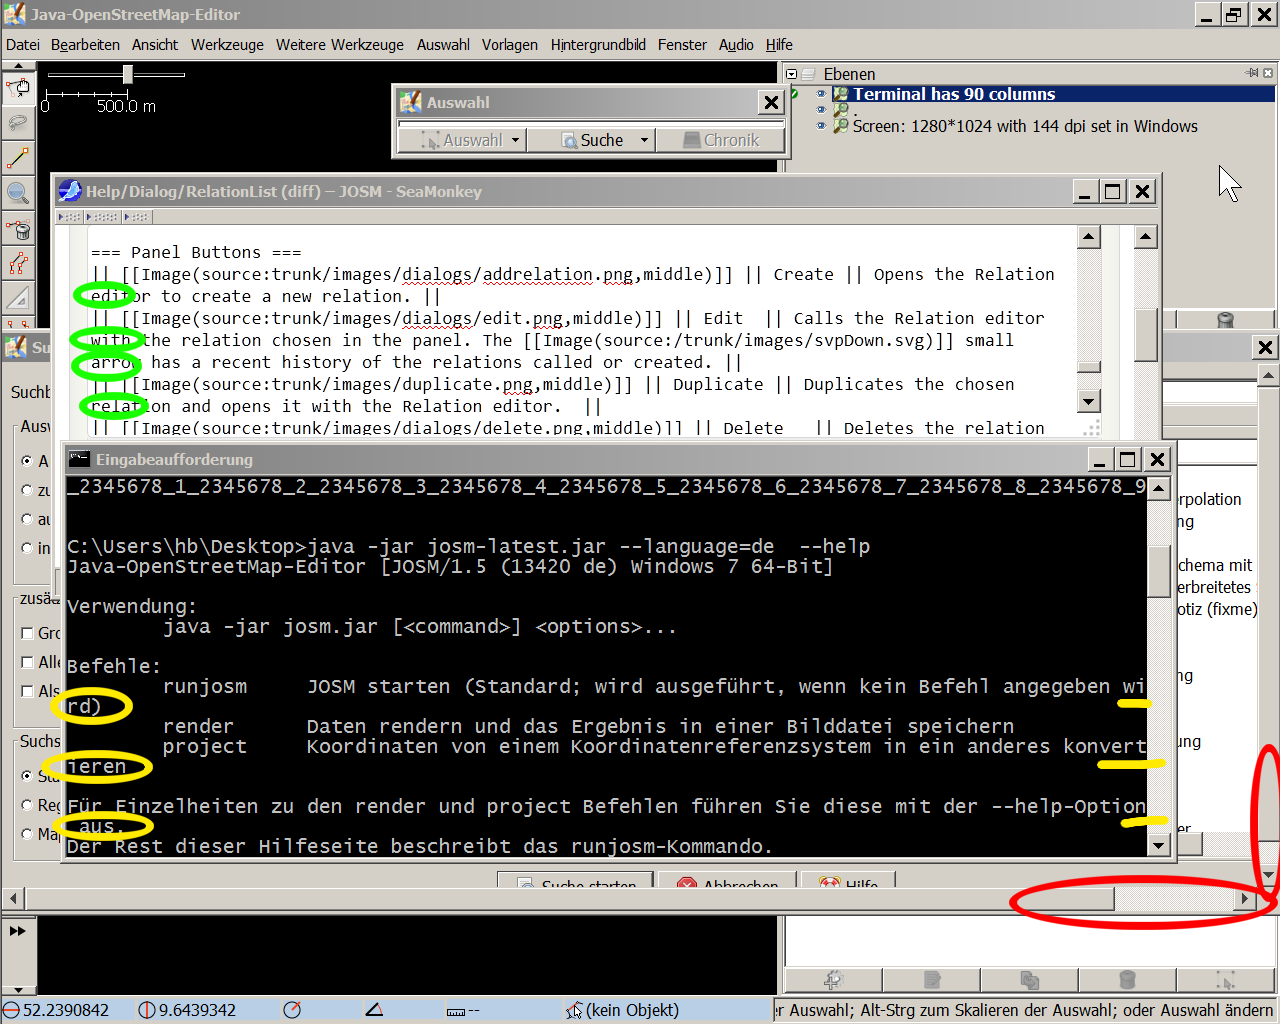This screenshot has height=1024, width=1280.
Task: Expand the hidden toolbar double-arrow button
Action: pyautogui.click(x=18, y=931)
